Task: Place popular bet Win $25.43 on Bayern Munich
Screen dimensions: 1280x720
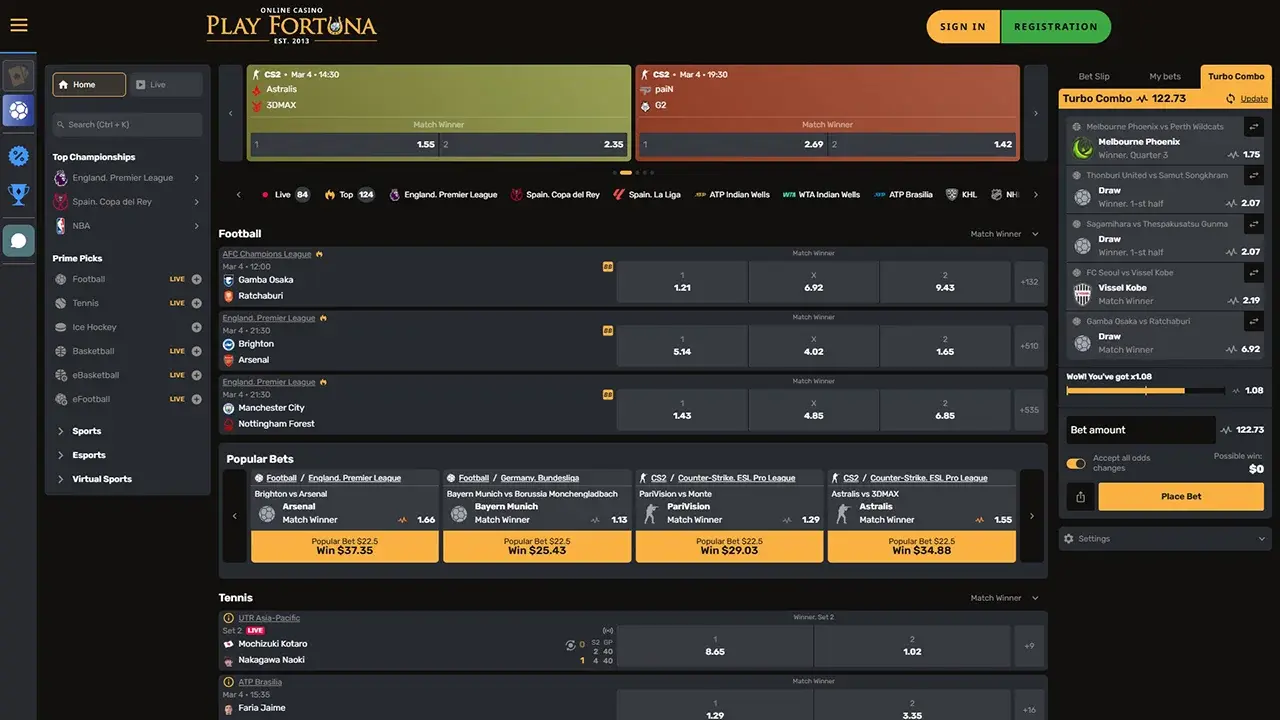Action: pos(537,546)
